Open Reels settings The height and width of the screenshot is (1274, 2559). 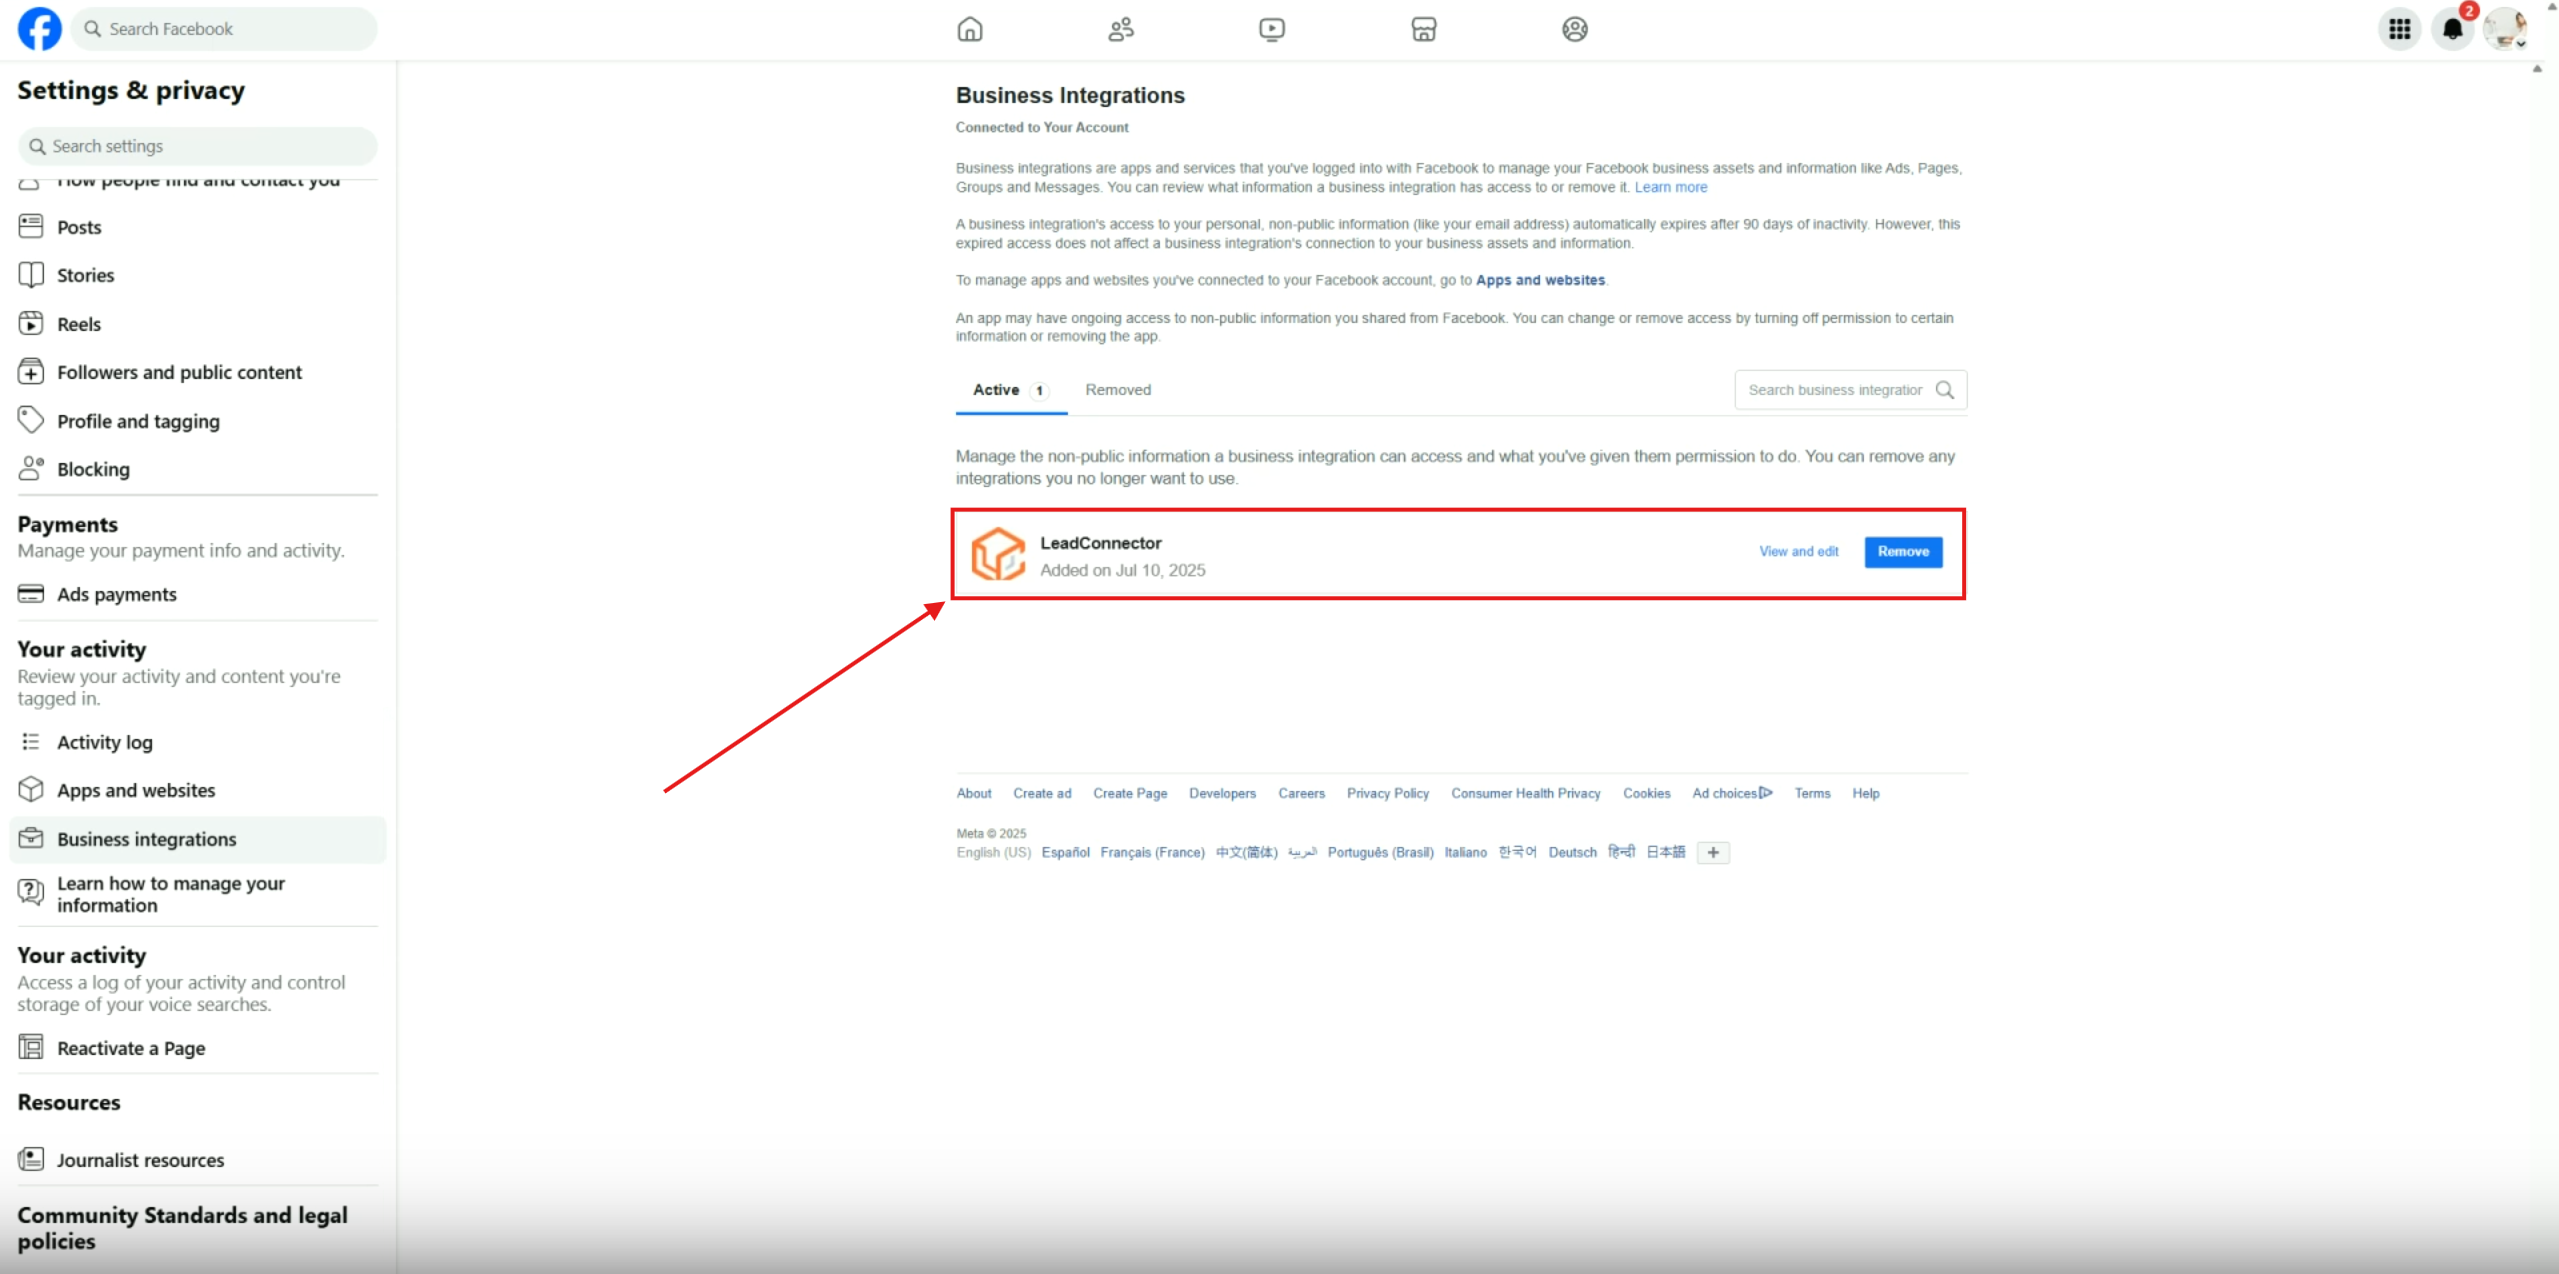pos(198,324)
